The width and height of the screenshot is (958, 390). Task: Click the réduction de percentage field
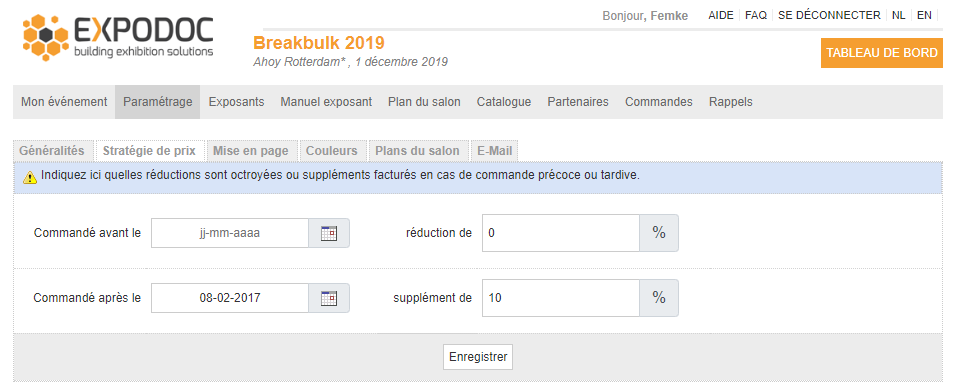coord(560,233)
